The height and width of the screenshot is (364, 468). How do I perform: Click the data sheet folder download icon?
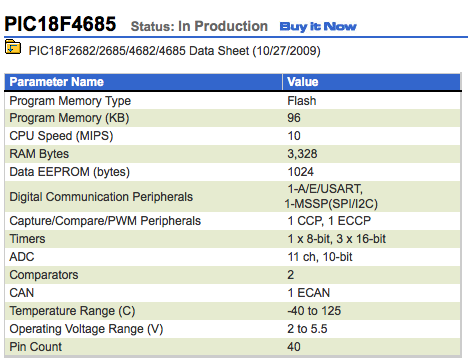pos(13,47)
